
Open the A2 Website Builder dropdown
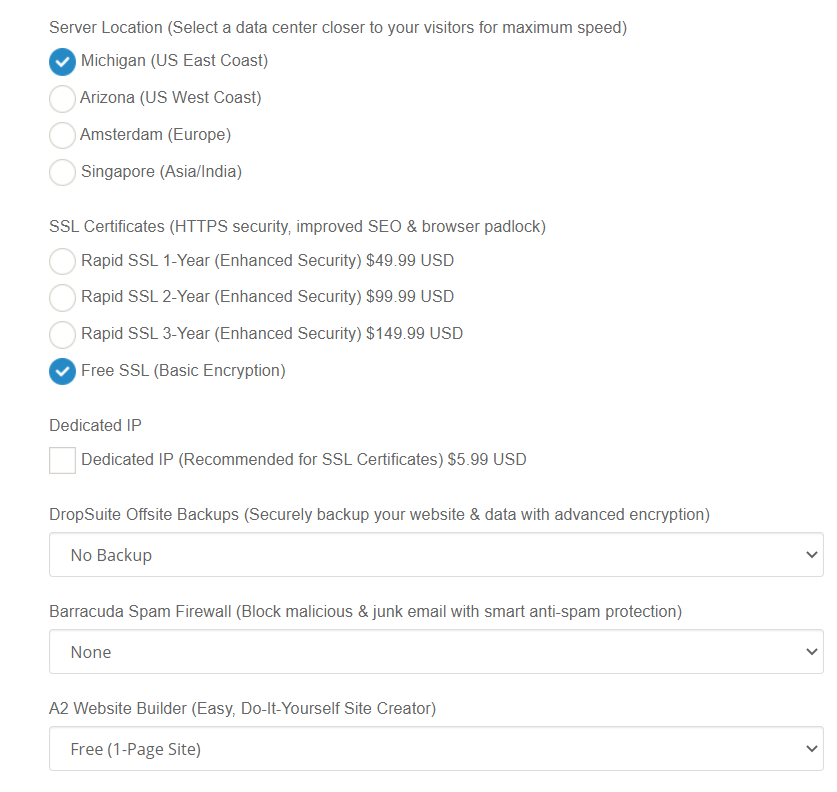[x=436, y=748]
